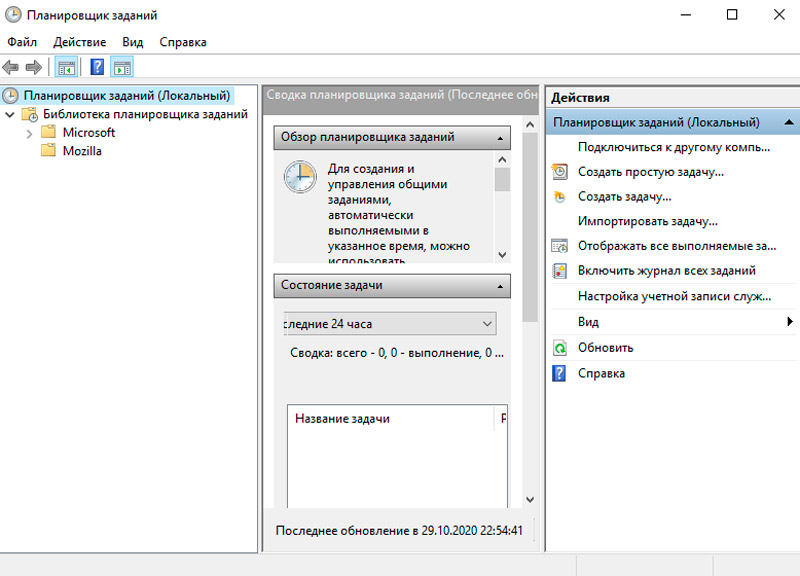
Task: Click scroll up arrow of center pane scrollbar
Action: tap(530, 124)
